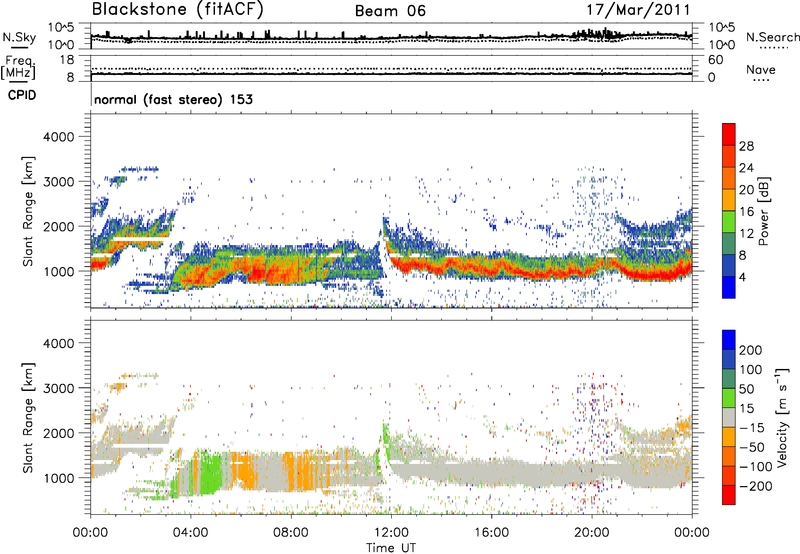This screenshot has width=800, height=554.
Task: Click power colorbar value '4'
Action: [x=742, y=277]
